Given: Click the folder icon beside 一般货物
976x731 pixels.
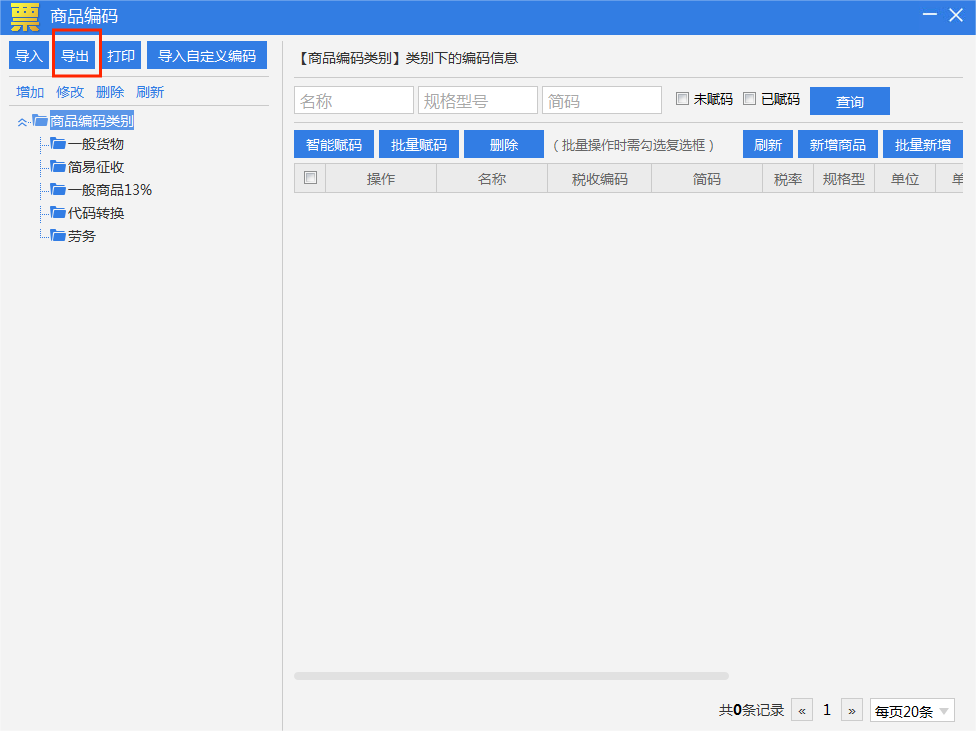Looking at the screenshot, I should pyautogui.click(x=58, y=144).
